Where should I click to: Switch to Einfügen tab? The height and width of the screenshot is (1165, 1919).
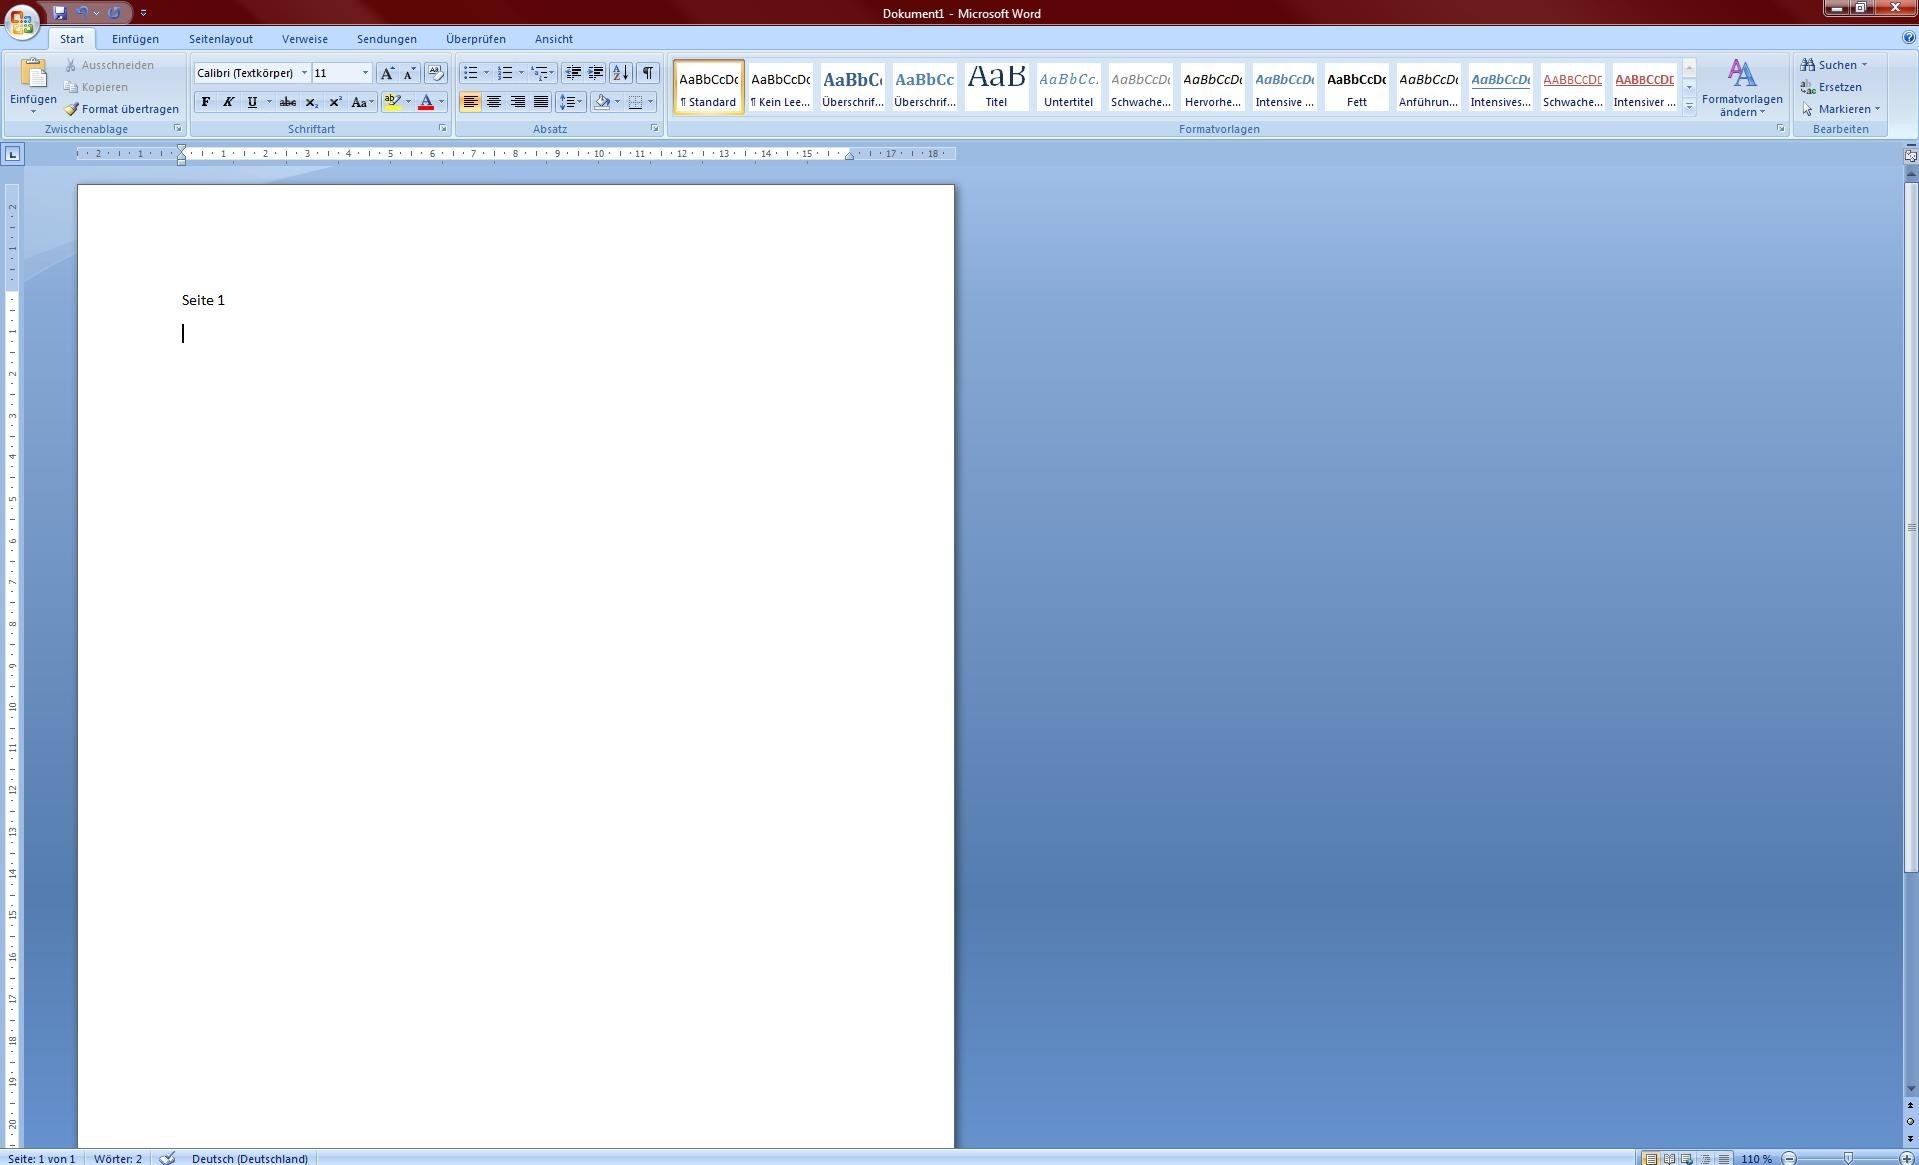135,39
